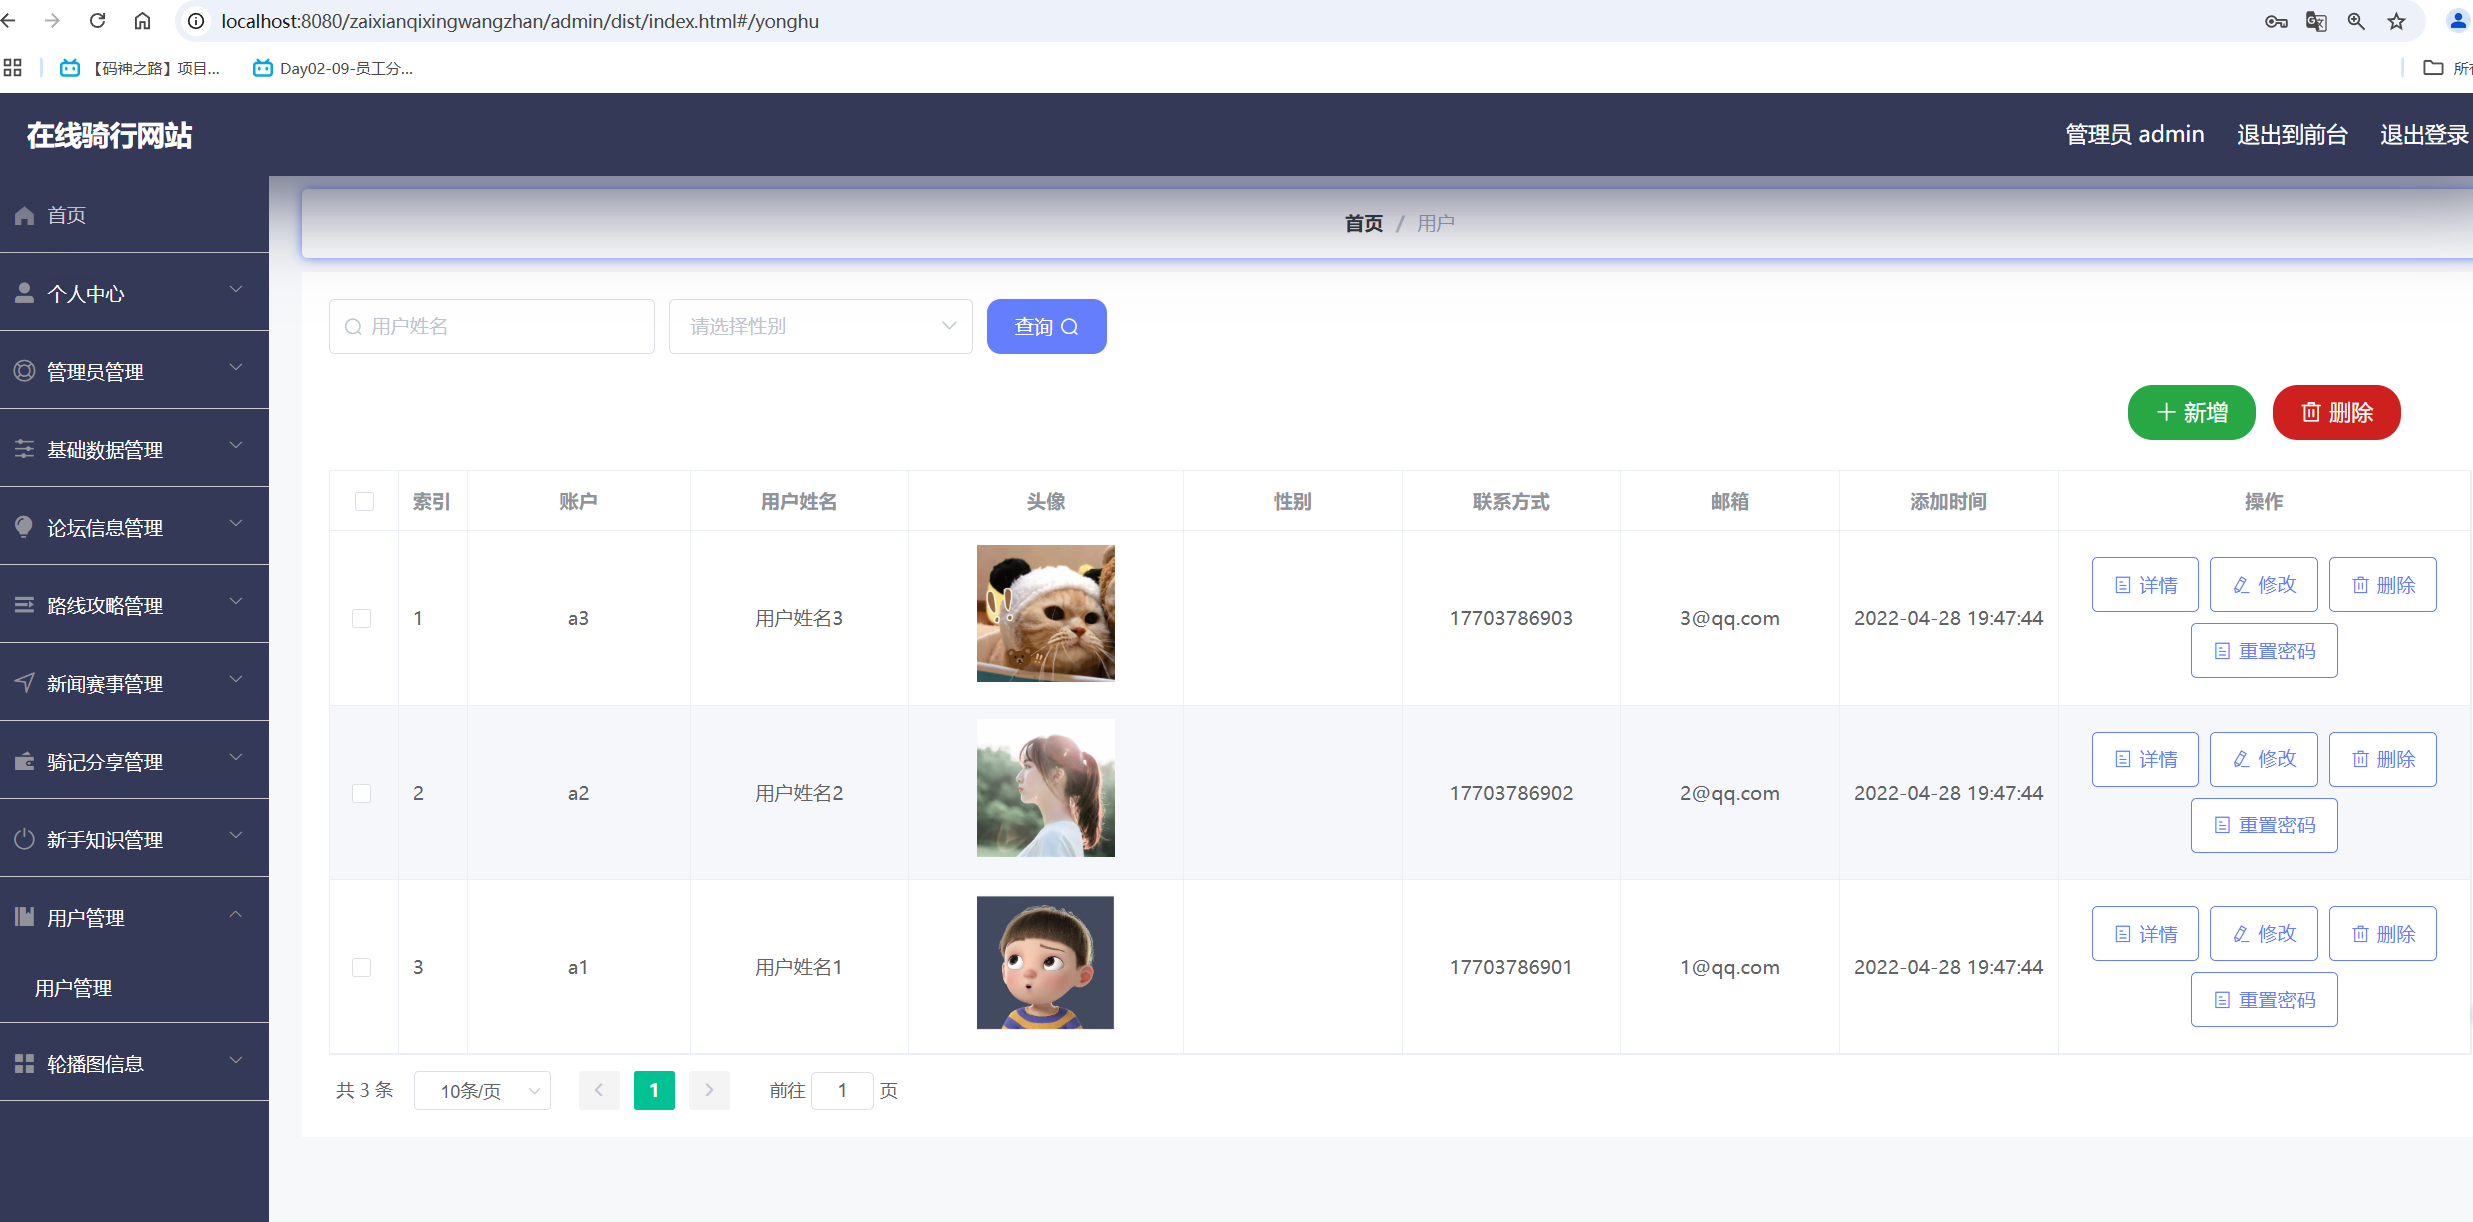
Task: Bookmark this page with the star icon
Action: [2396, 21]
